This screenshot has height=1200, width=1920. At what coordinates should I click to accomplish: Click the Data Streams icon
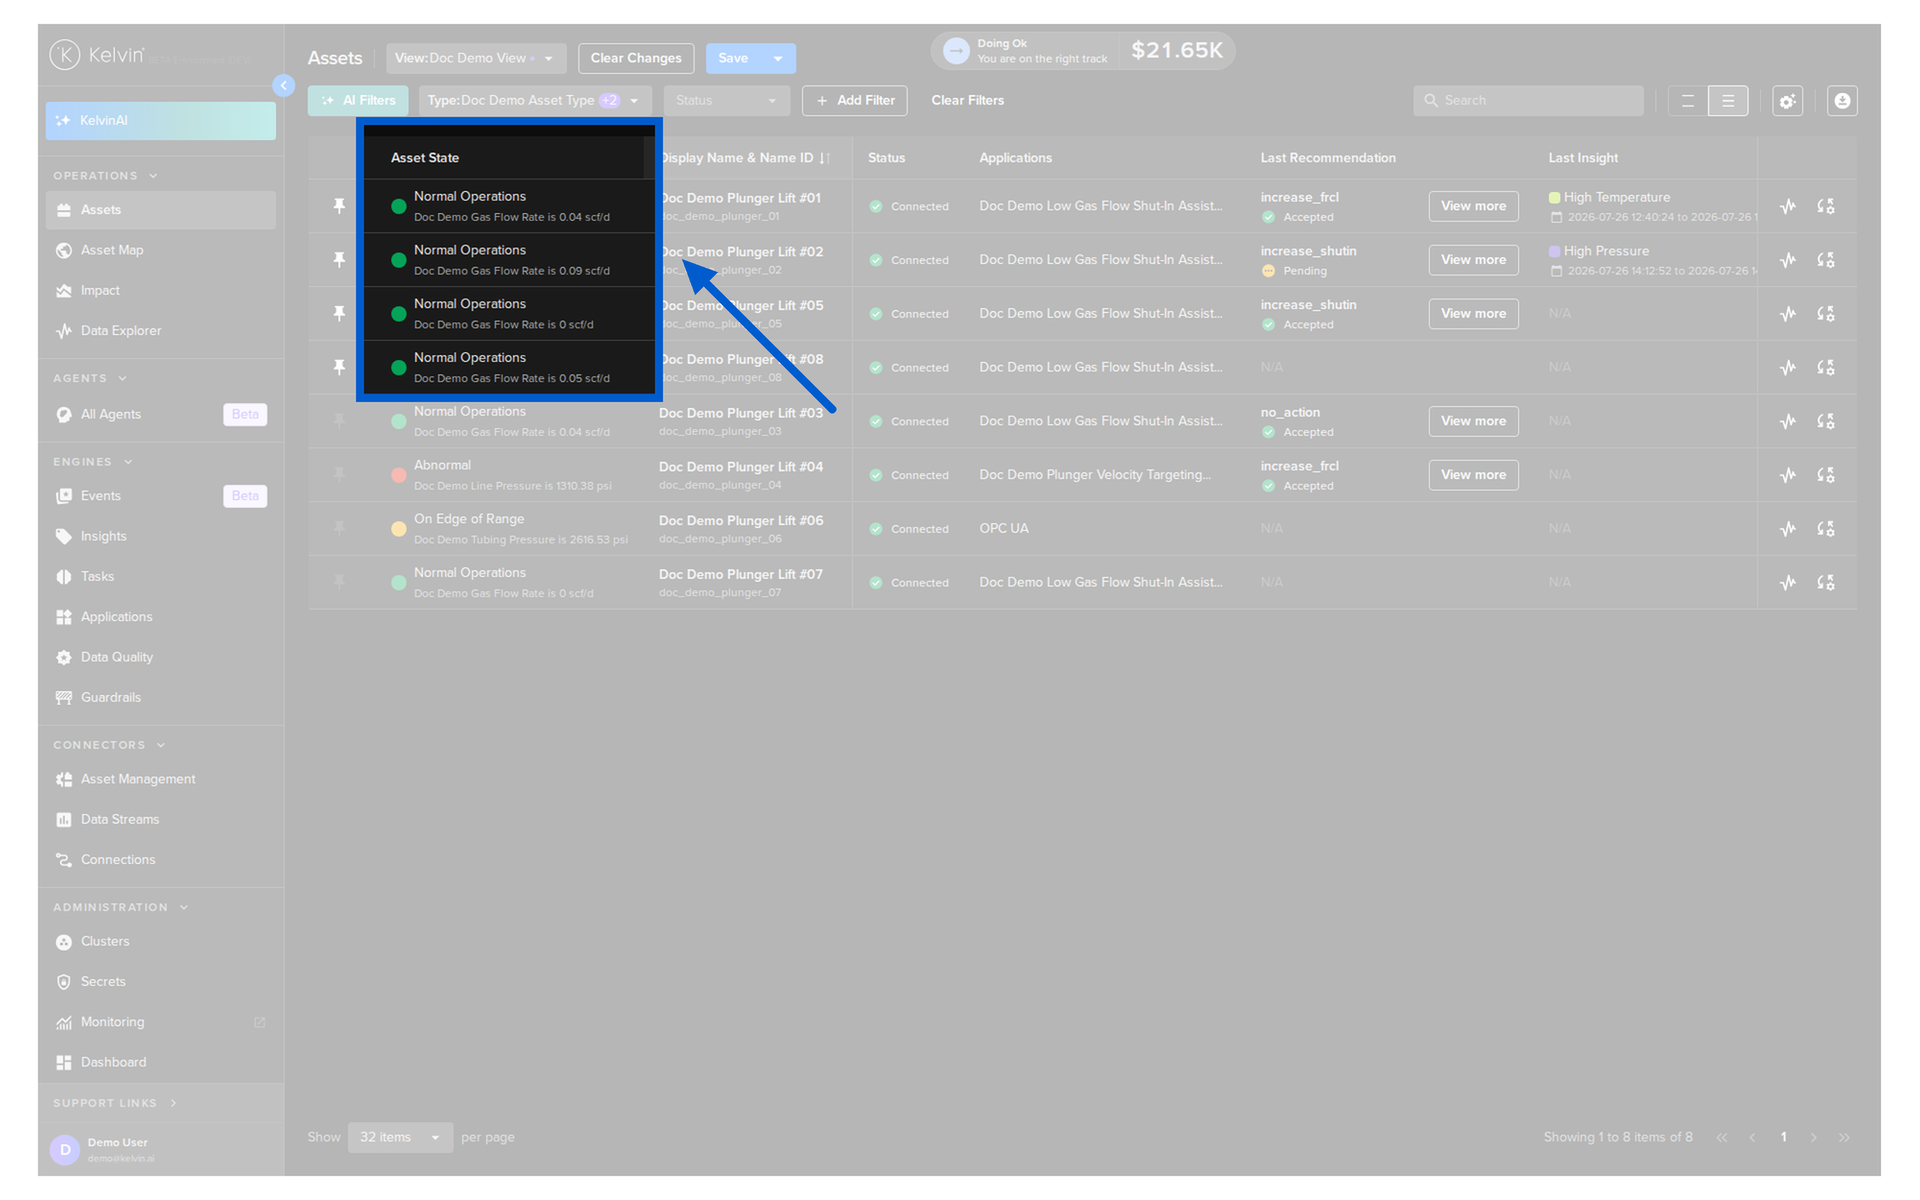64,819
